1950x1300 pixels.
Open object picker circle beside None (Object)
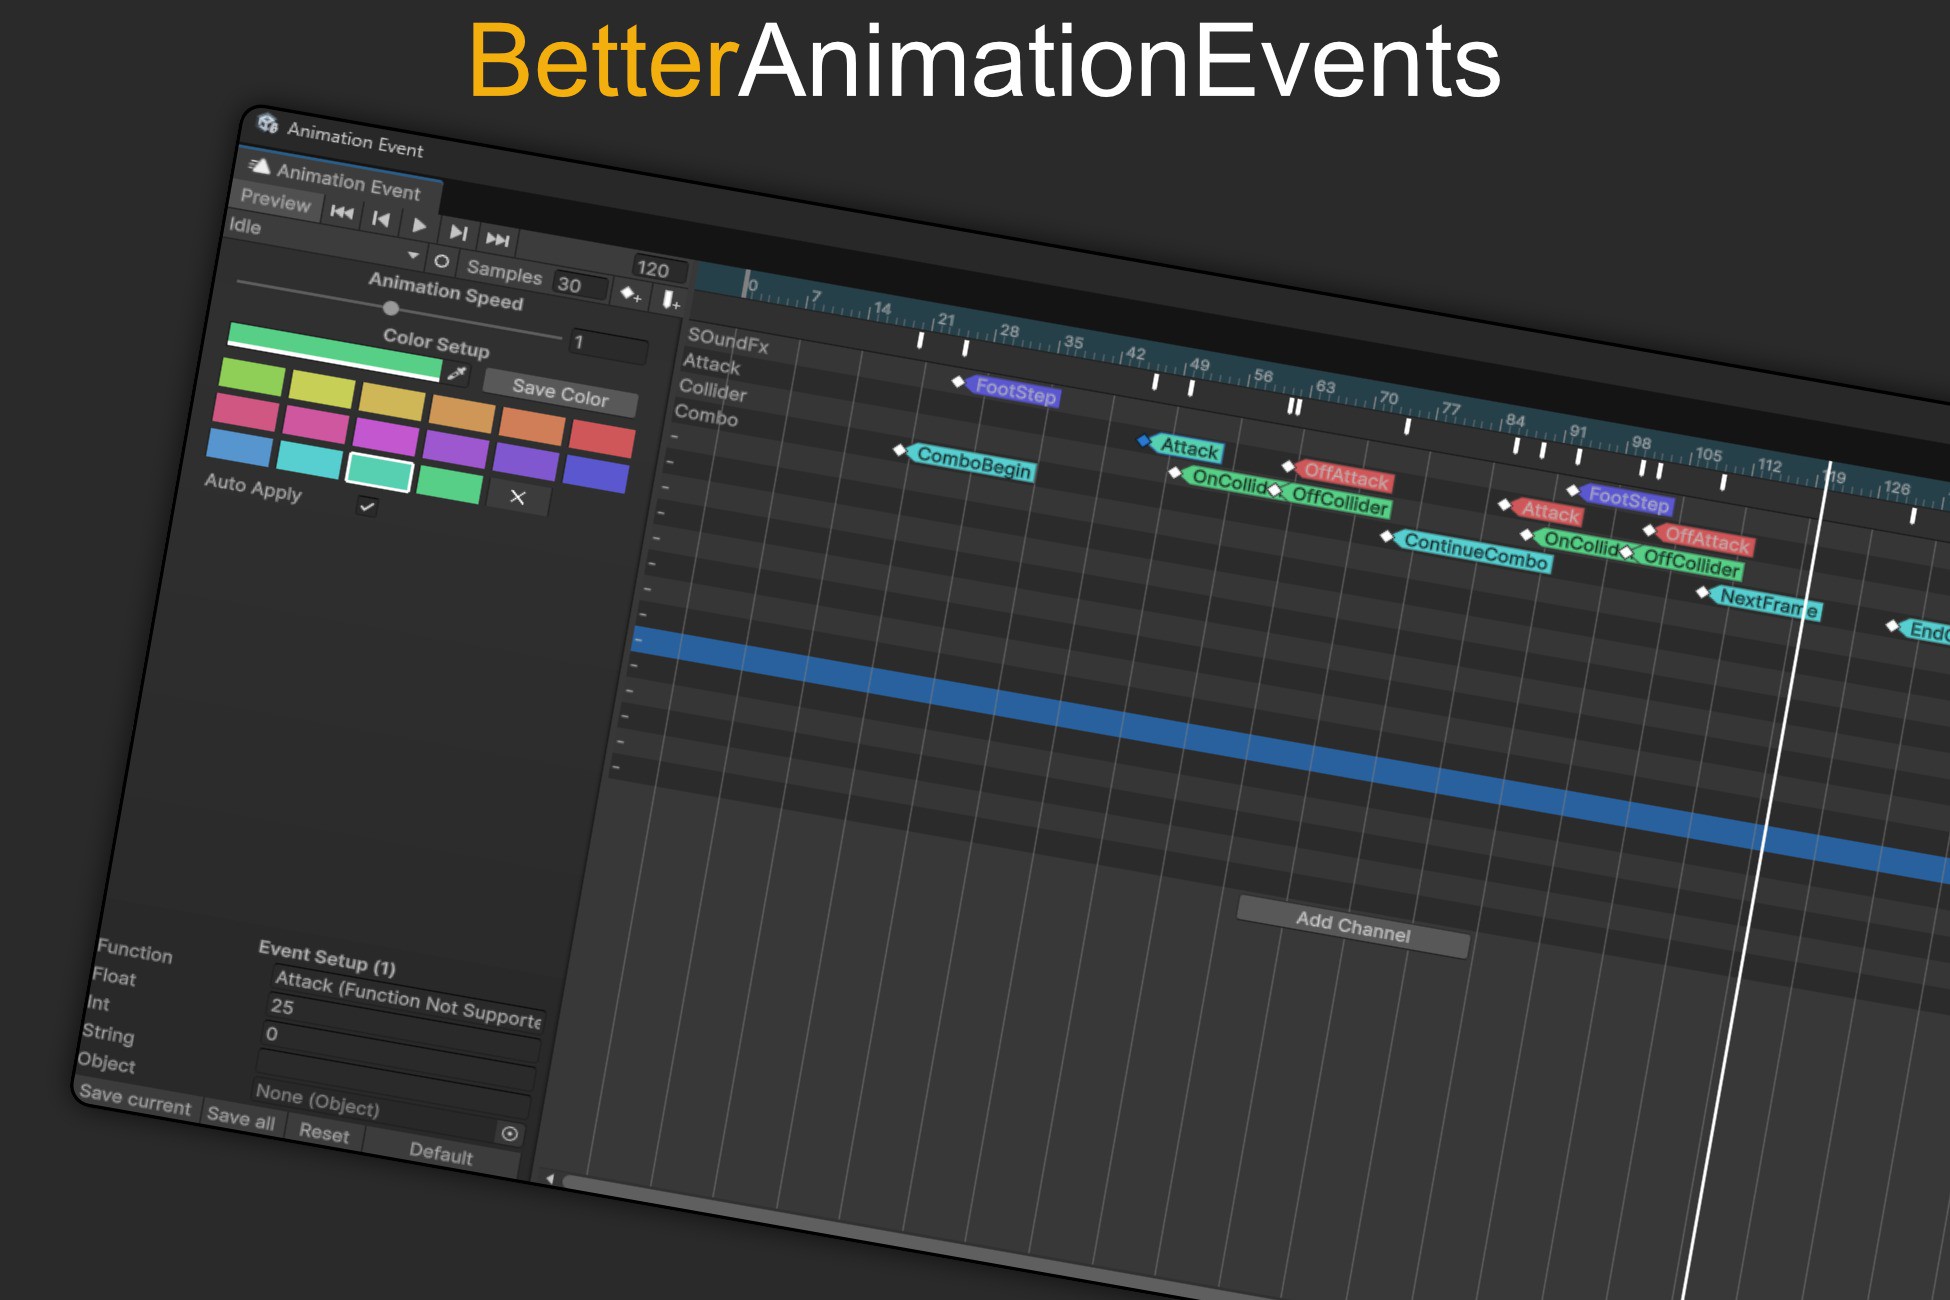click(509, 1133)
